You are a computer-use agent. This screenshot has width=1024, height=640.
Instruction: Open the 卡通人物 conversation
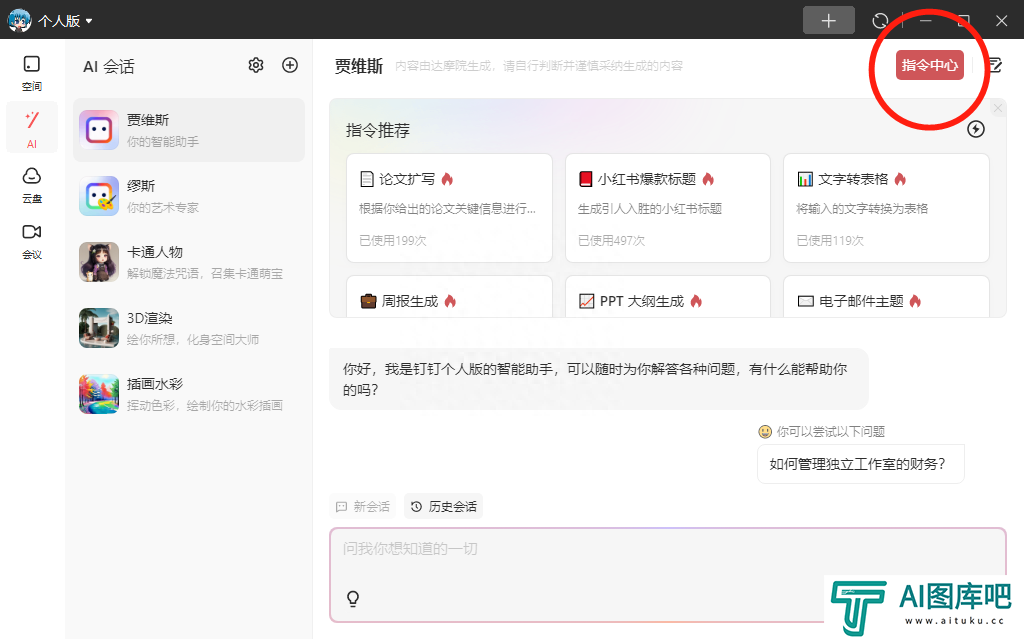pos(189,262)
